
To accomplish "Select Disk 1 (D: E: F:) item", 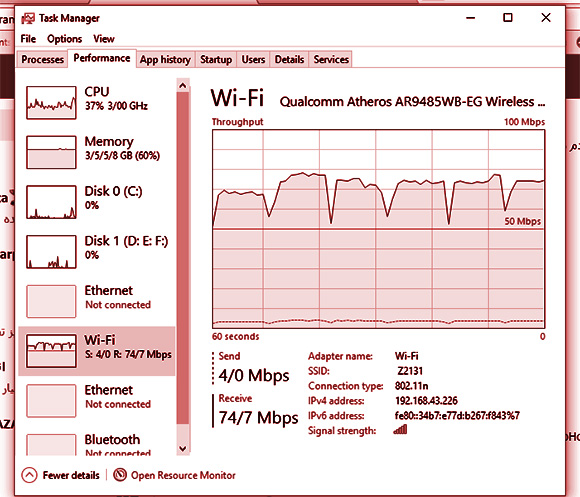I will tap(96, 251).
